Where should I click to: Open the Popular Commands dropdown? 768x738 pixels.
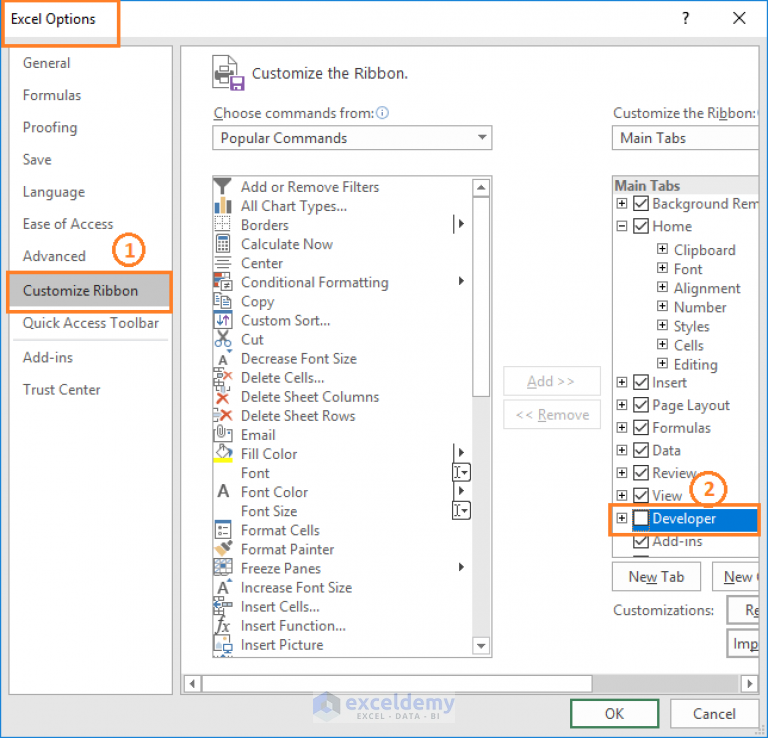tap(352, 138)
